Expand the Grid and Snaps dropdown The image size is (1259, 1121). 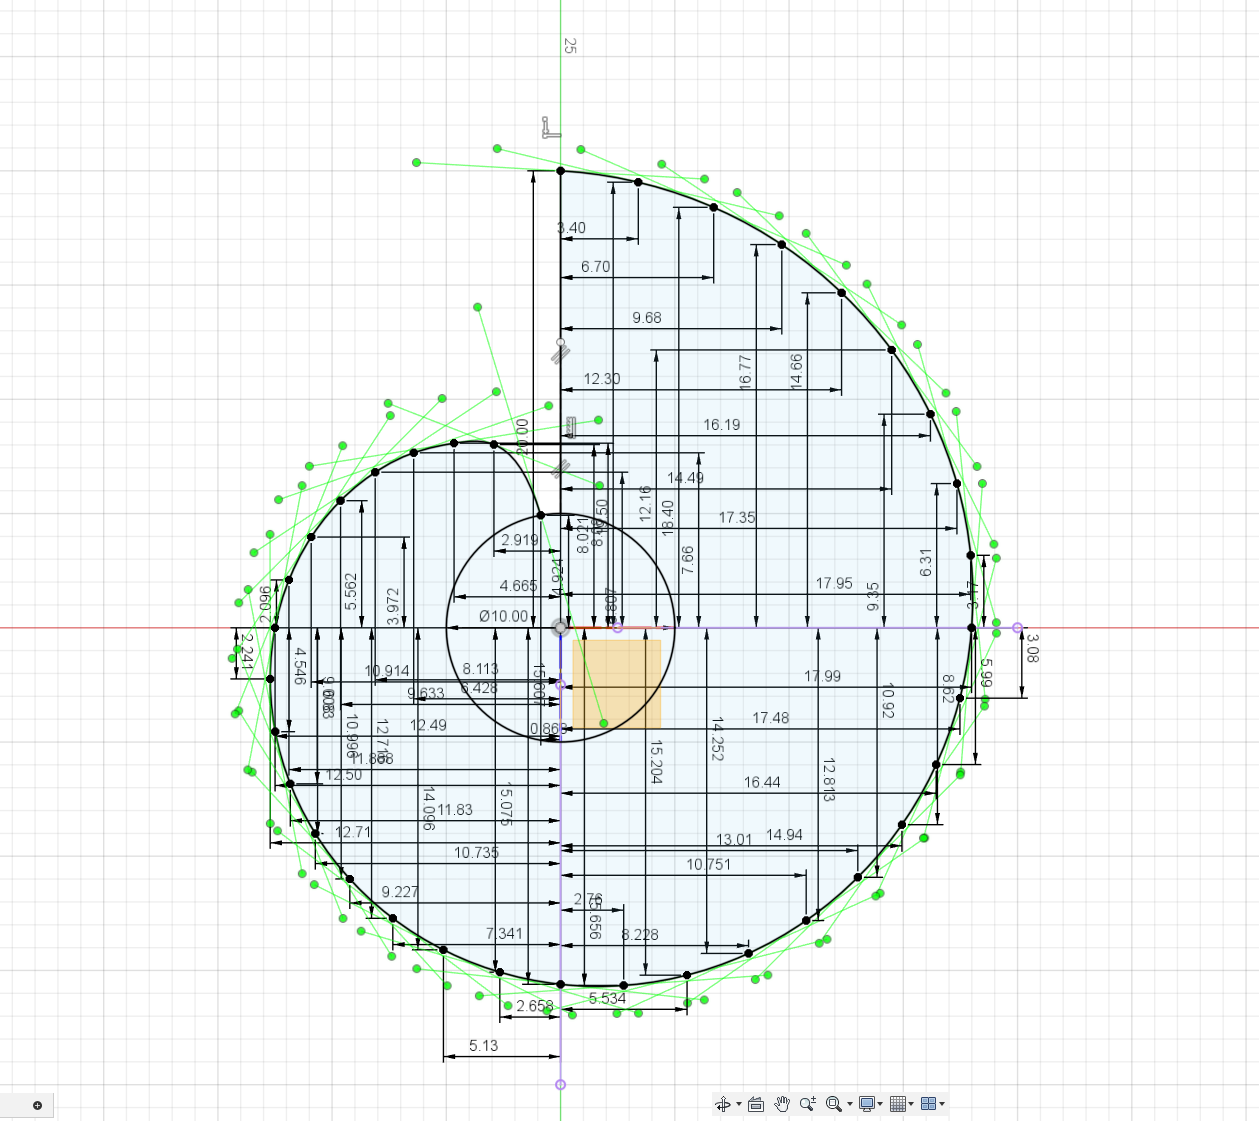point(910,1104)
